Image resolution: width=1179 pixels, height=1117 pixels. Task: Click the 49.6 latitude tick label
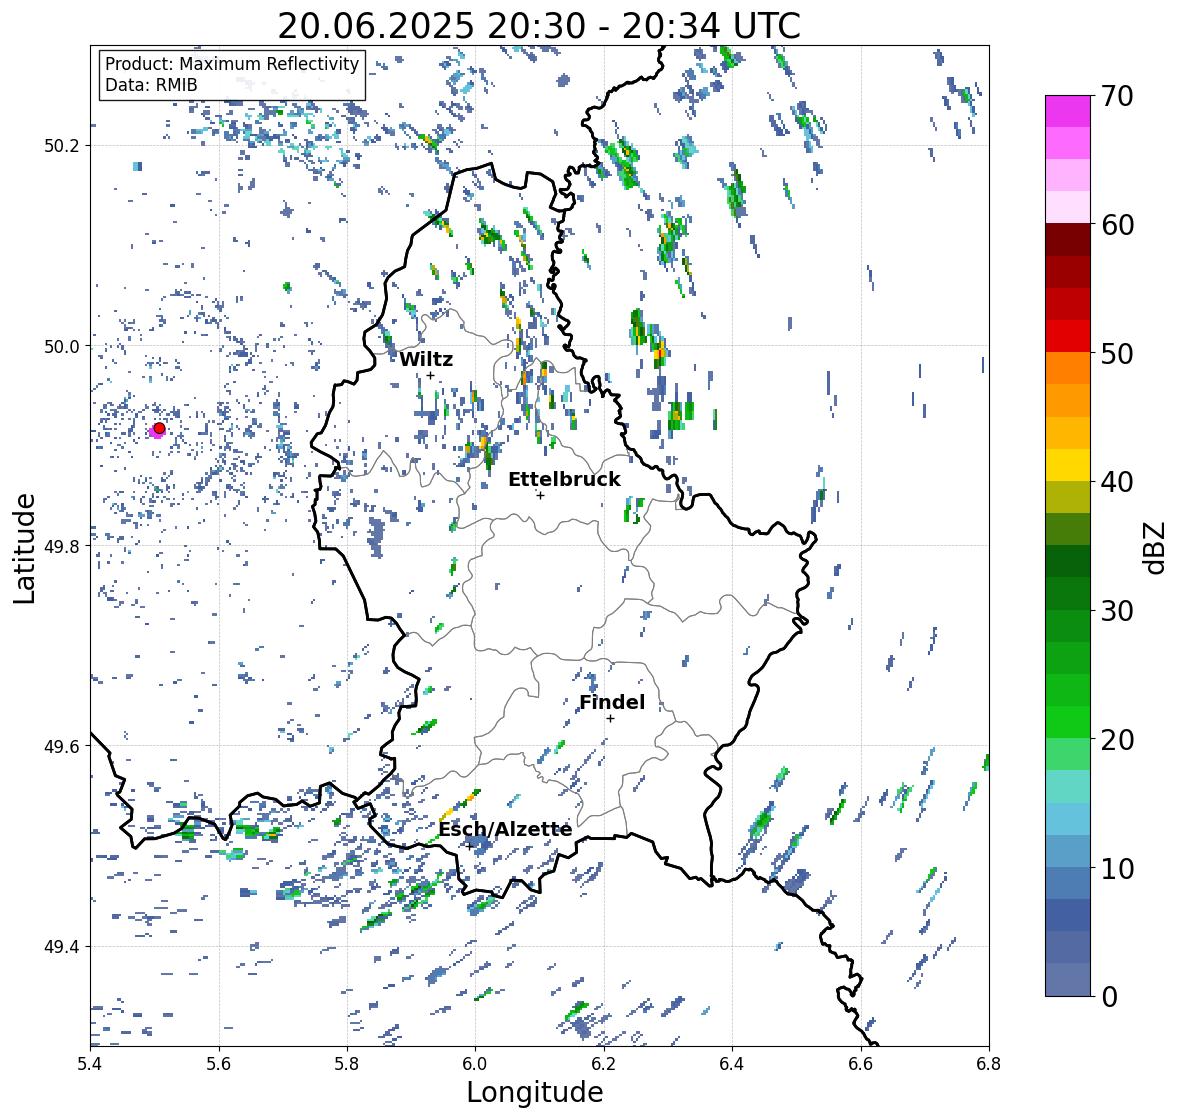click(x=61, y=746)
